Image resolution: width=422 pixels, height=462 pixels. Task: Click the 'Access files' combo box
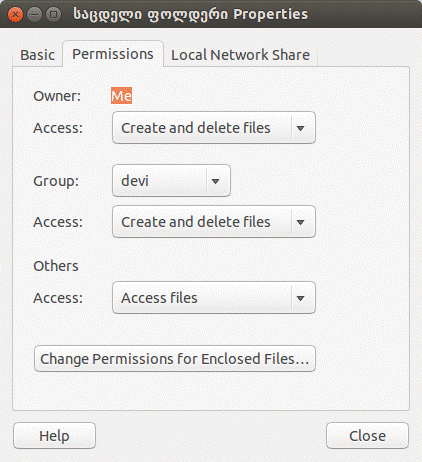(x=214, y=298)
